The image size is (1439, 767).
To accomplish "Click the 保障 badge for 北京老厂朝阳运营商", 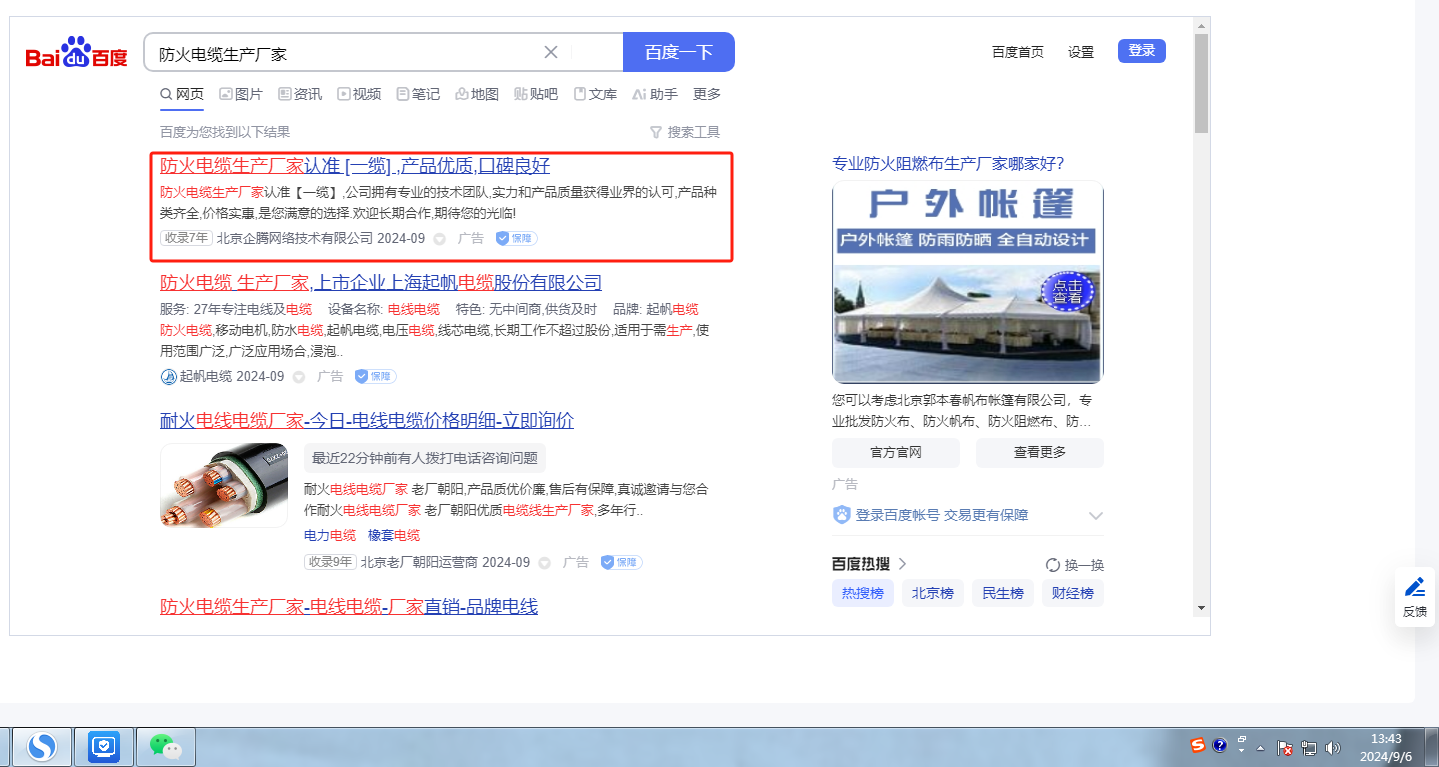I will (x=621, y=562).
